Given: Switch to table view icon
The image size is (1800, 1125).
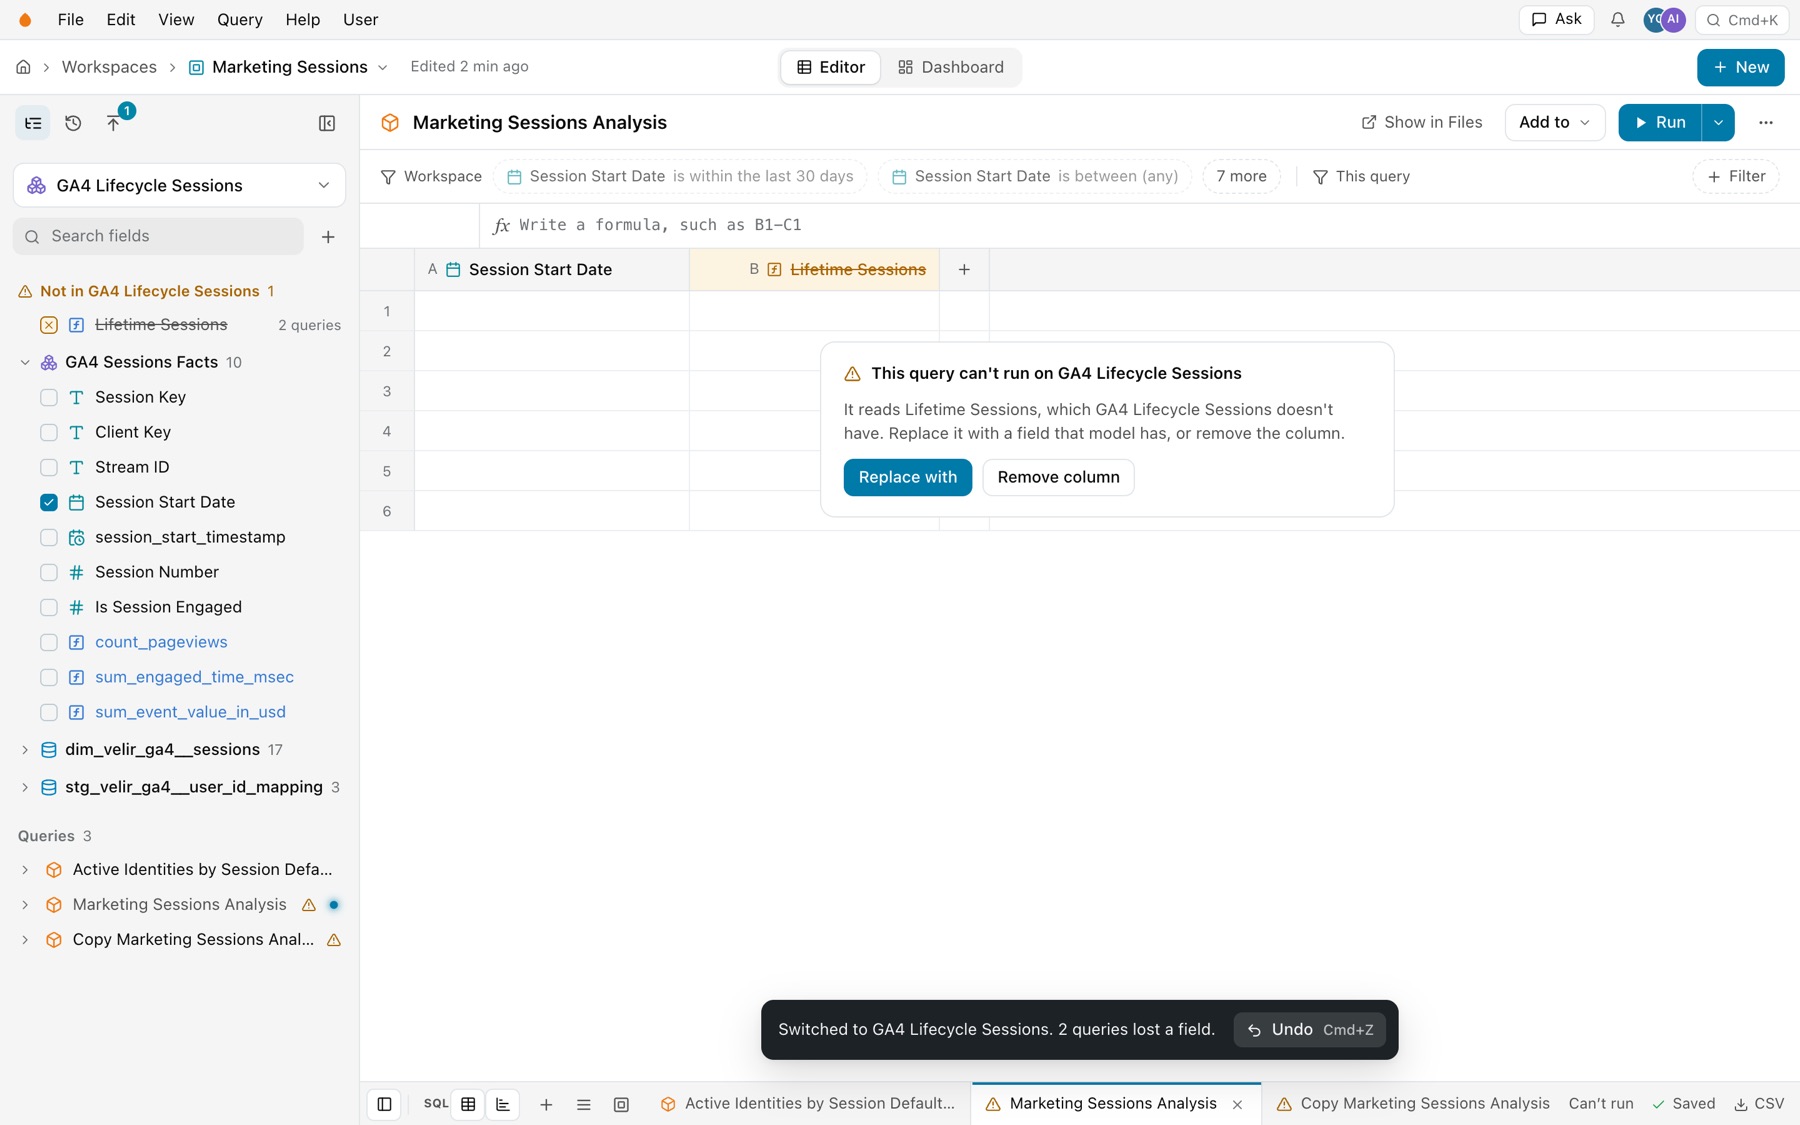Looking at the screenshot, I should 468,1104.
